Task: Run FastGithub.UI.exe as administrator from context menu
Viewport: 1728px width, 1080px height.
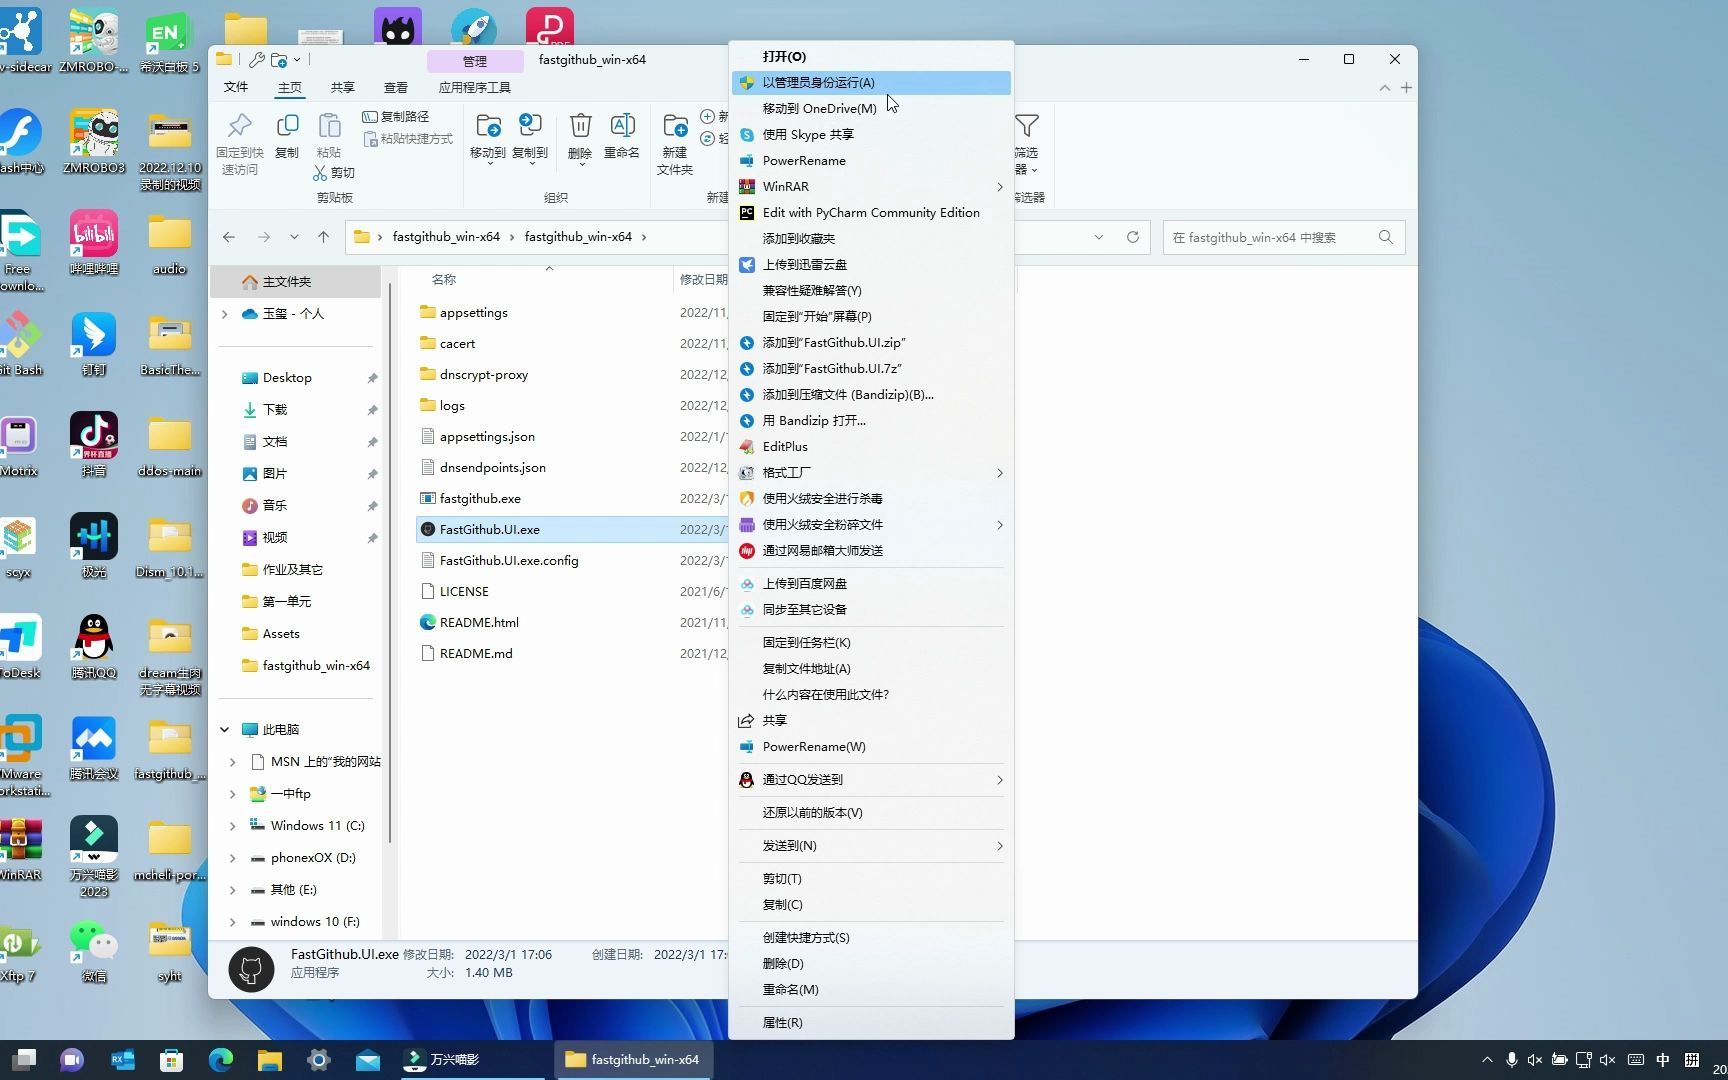Action: click(x=871, y=83)
